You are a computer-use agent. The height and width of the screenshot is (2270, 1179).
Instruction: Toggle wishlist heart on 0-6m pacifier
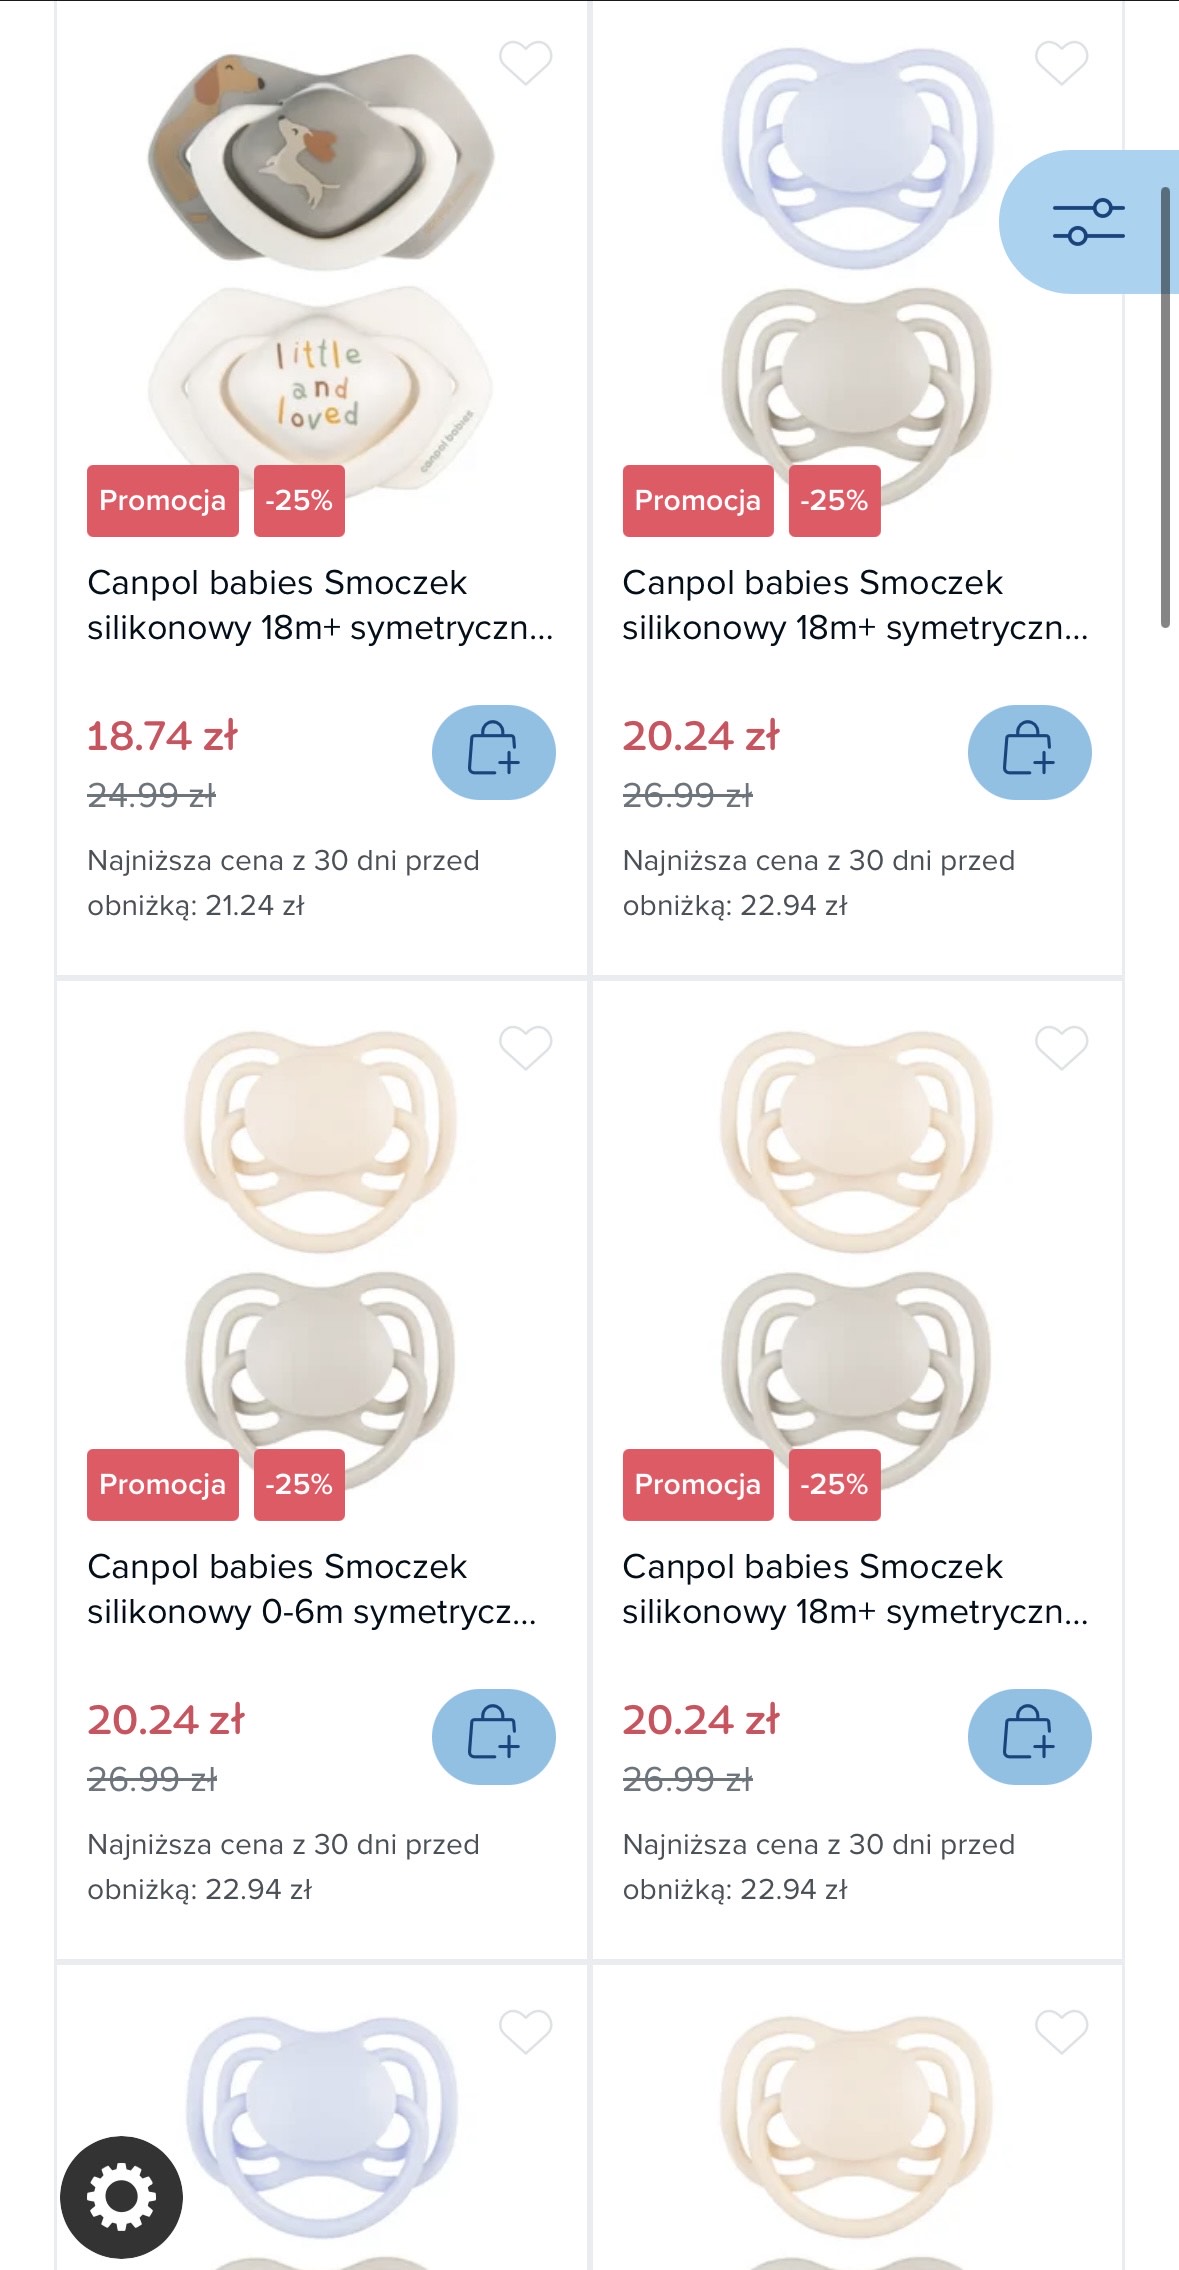tap(525, 1047)
